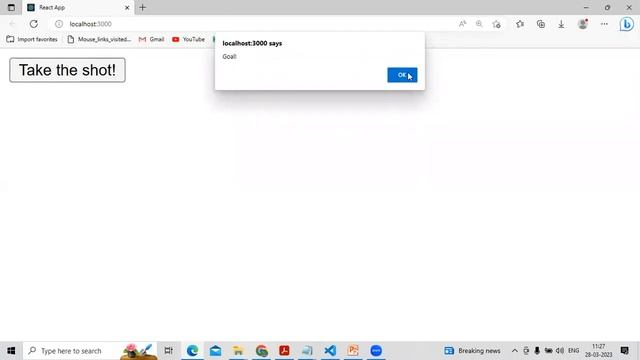
Task: Open the tab actions menu icon
Action: click(x=11, y=7)
